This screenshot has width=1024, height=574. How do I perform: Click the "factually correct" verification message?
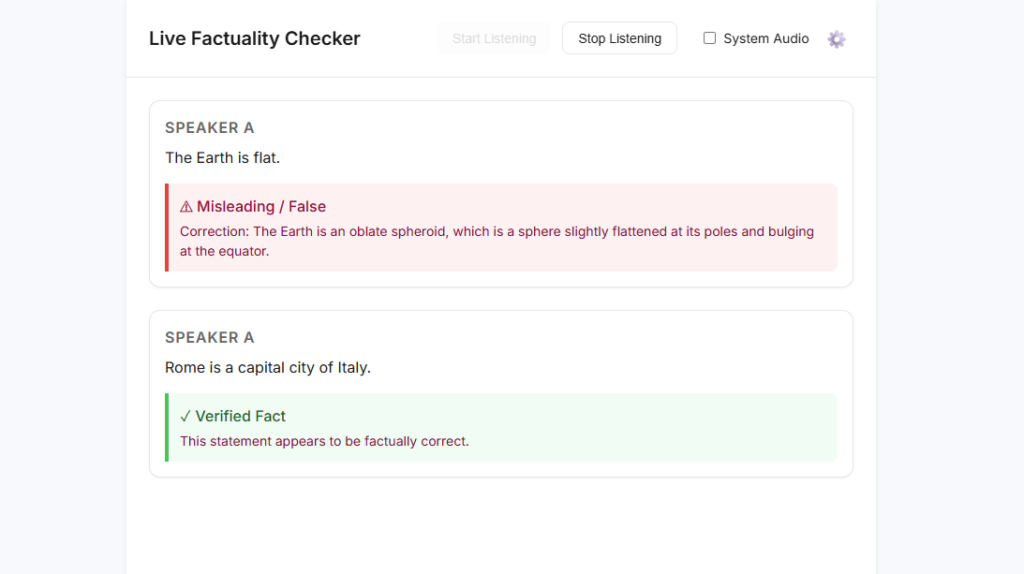tap(324, 441)
